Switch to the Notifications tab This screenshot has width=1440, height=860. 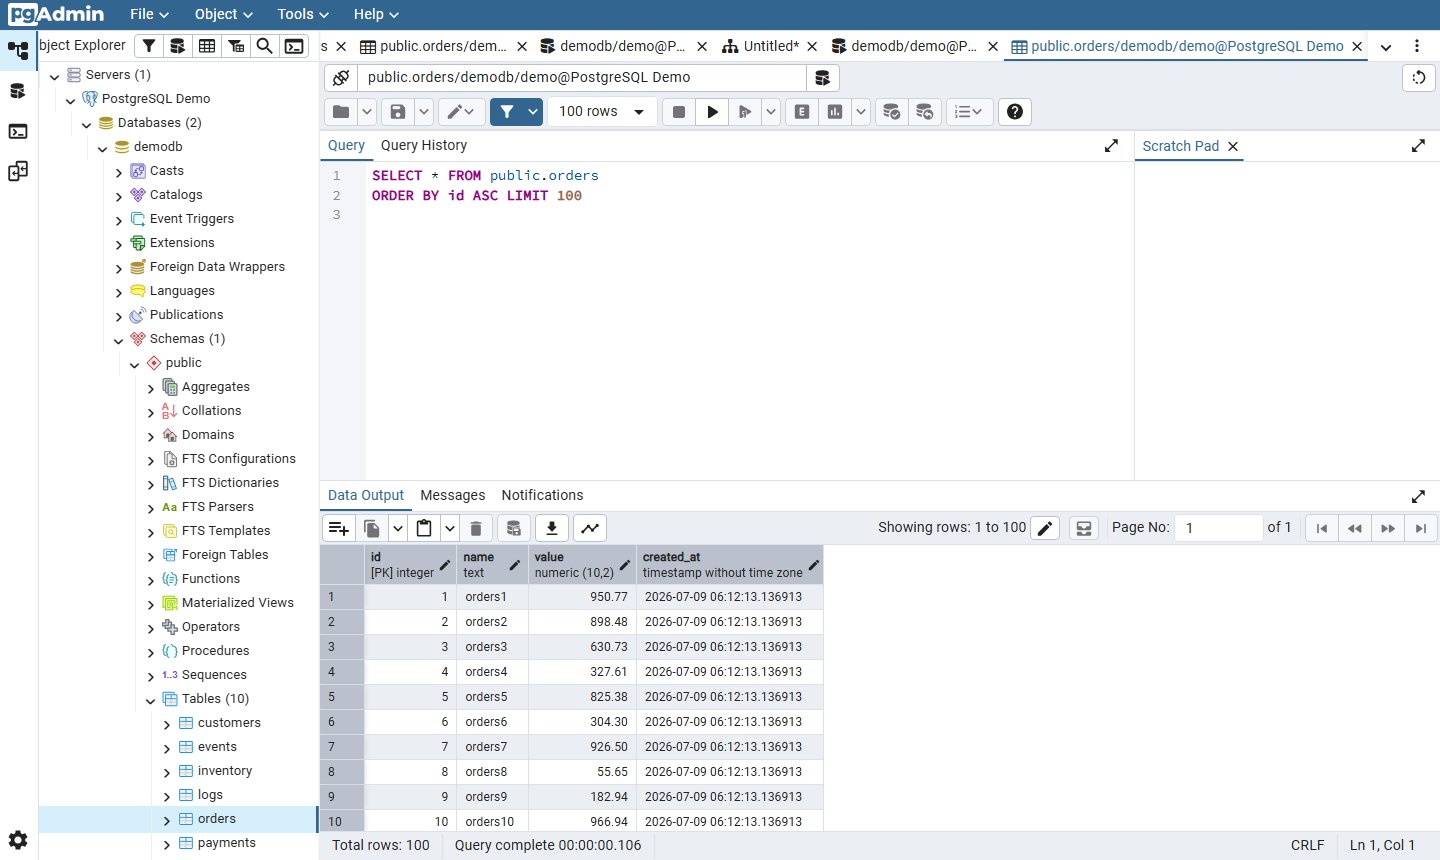542,495
